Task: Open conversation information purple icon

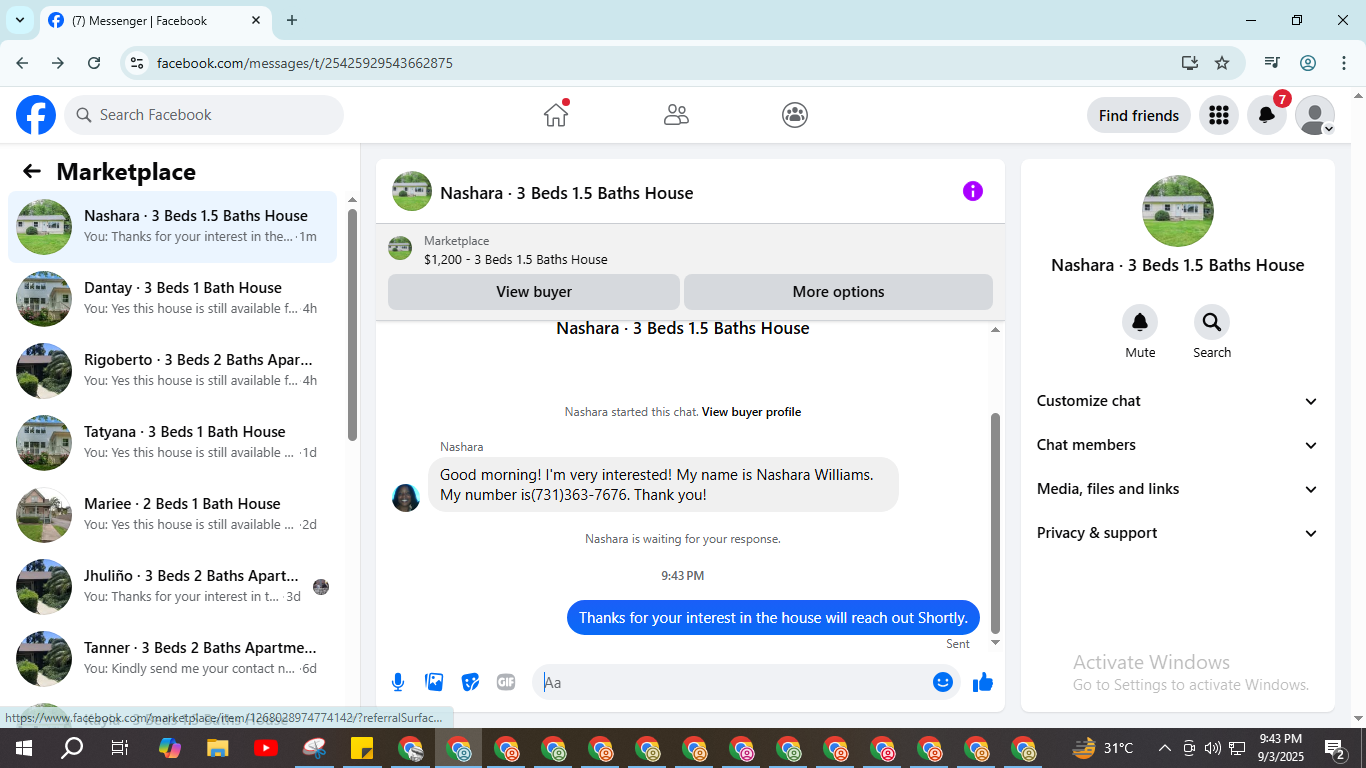Action: click(973, 191)
